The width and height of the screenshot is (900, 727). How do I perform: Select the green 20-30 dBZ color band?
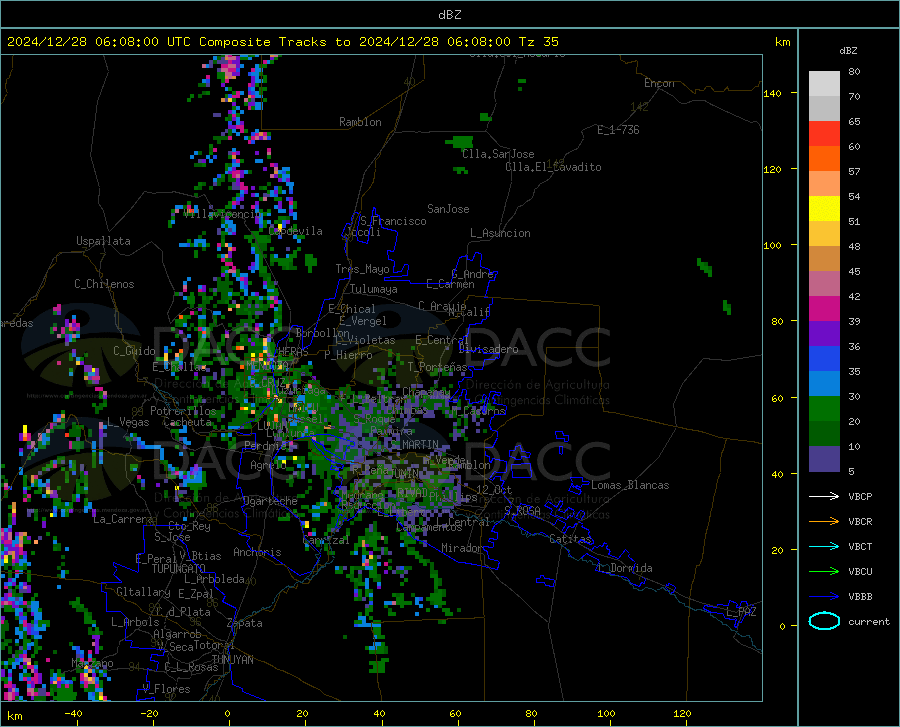(x=824, y=409)
